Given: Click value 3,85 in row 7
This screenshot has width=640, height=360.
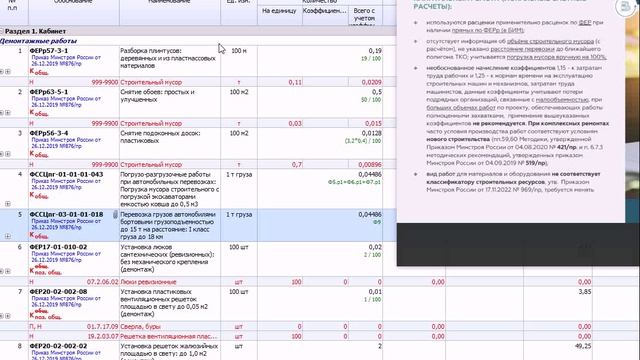Looking at the screenshot, I should pos(584,291).
